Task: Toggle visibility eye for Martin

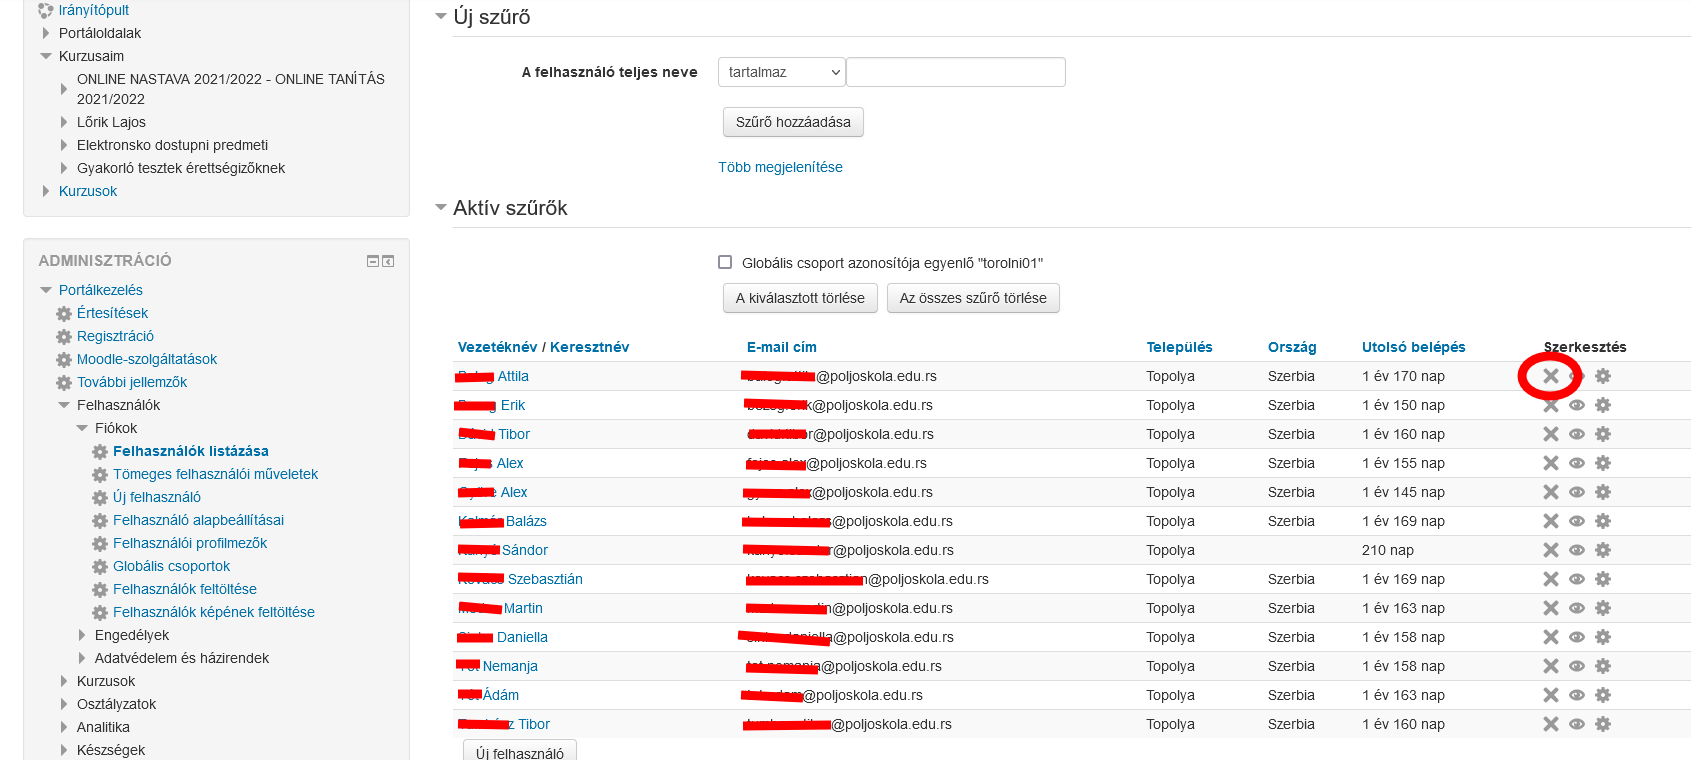Action: pos(1577,608)
